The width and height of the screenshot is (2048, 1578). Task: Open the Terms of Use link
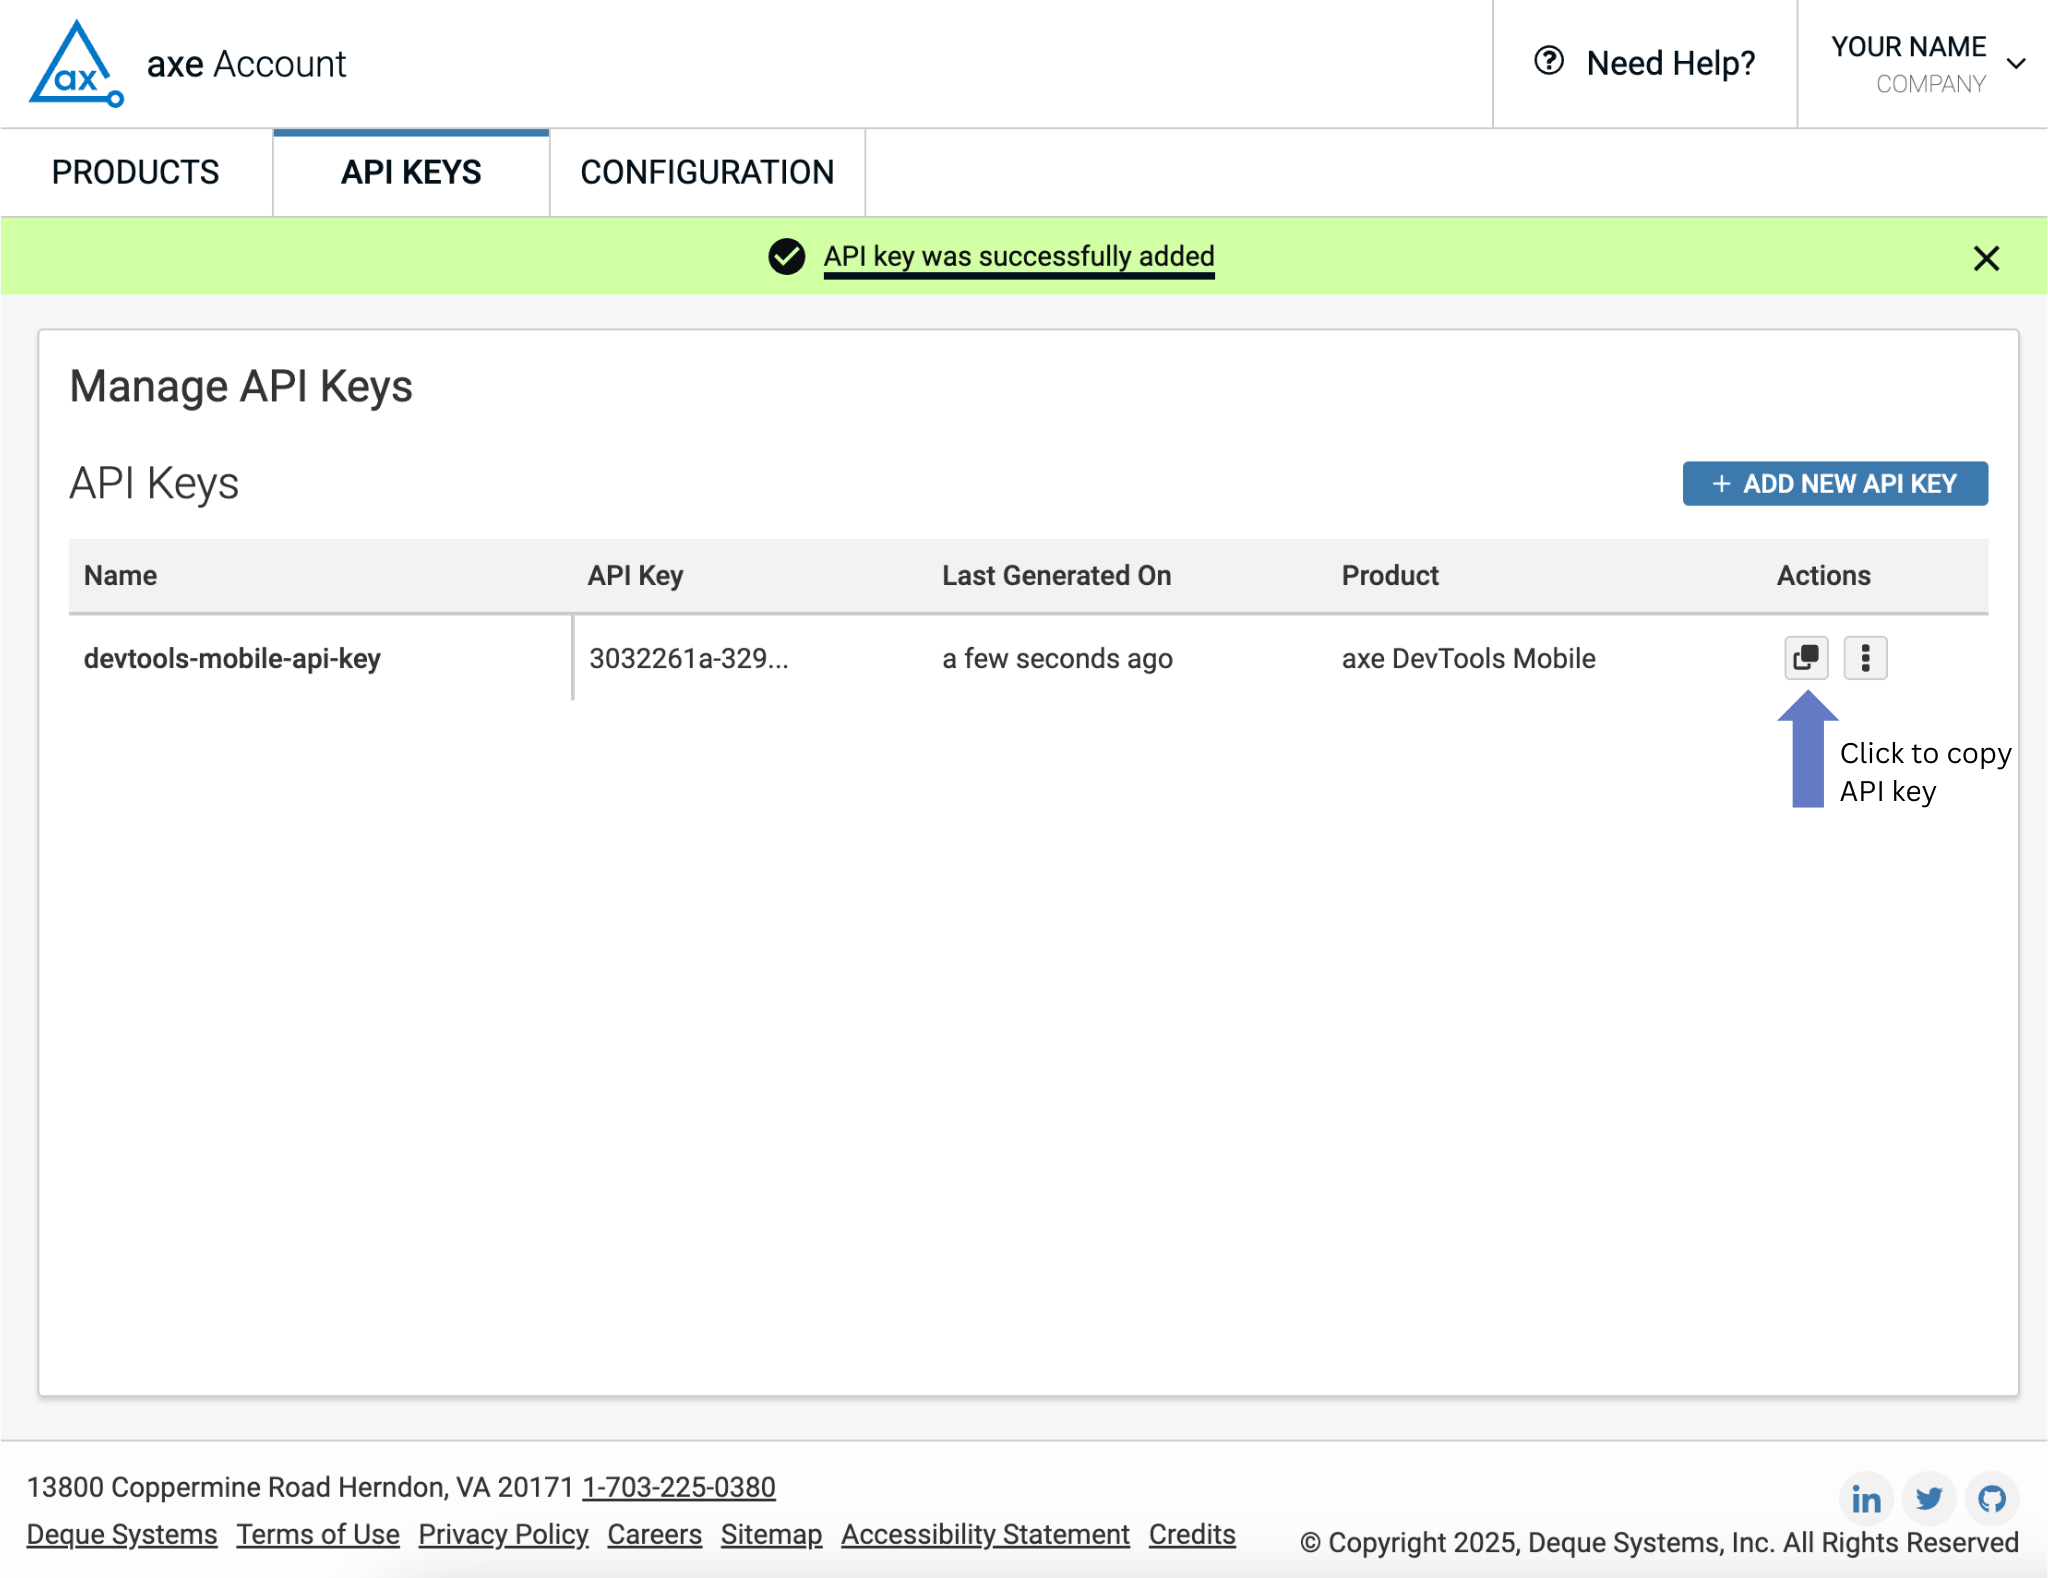pyautogui.click(x=318, y=1534)
